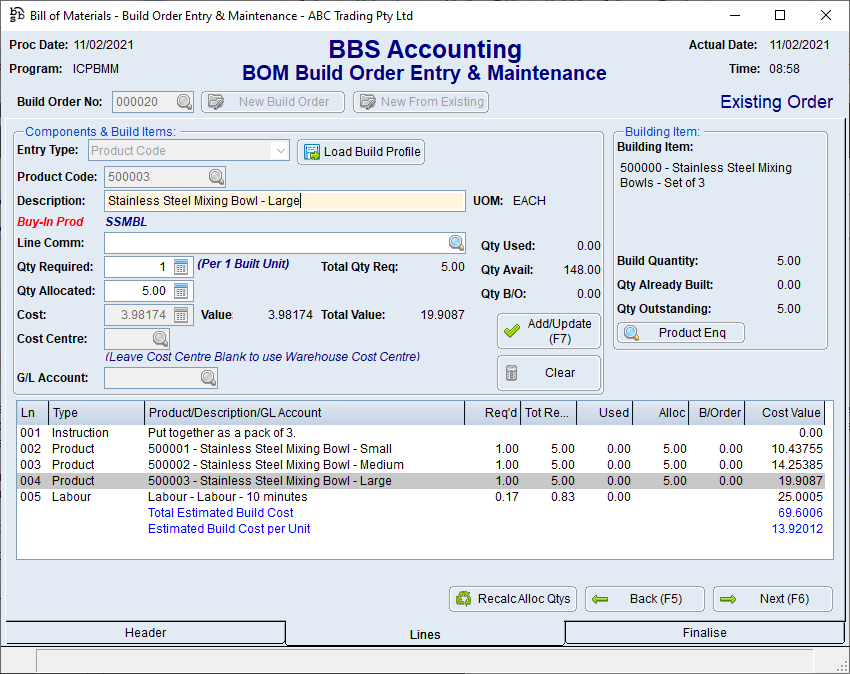Open calculator for Qty Required field
The height and width of the screenshot is (674, 850).
[181, 267]
